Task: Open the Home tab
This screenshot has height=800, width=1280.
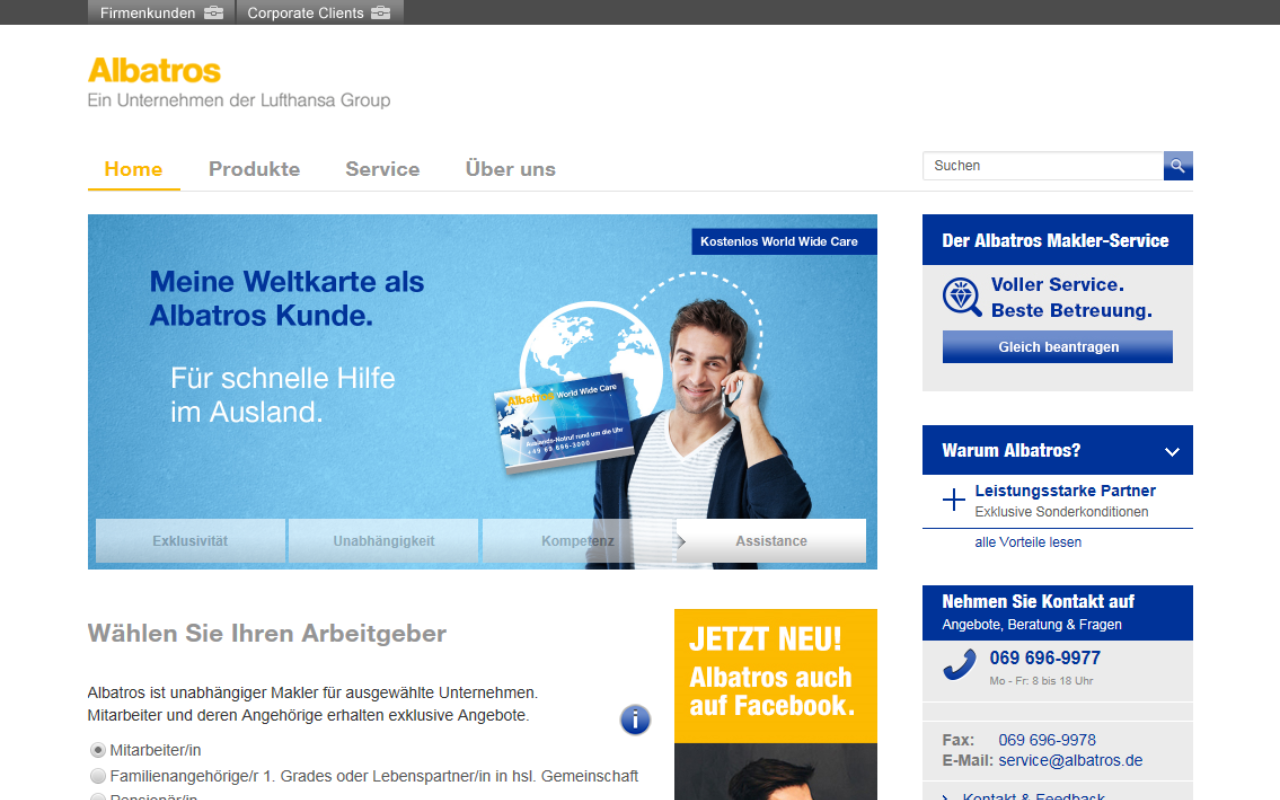Action: click(133, 169)
